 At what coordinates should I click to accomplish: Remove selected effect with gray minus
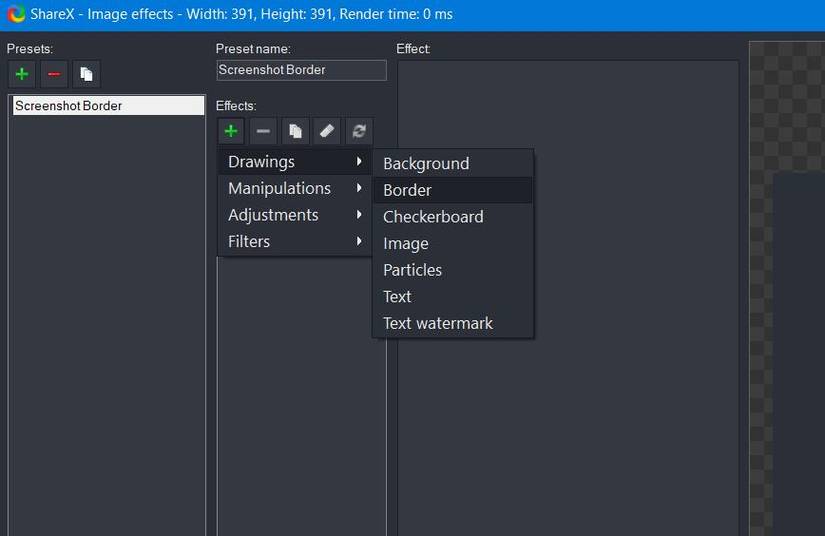[263, 131]
